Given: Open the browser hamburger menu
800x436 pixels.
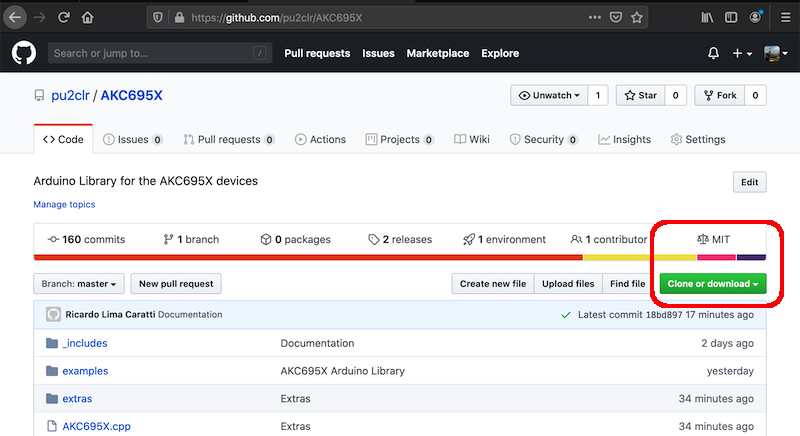Looking at the screenshot, I should (x=786, y=18).
